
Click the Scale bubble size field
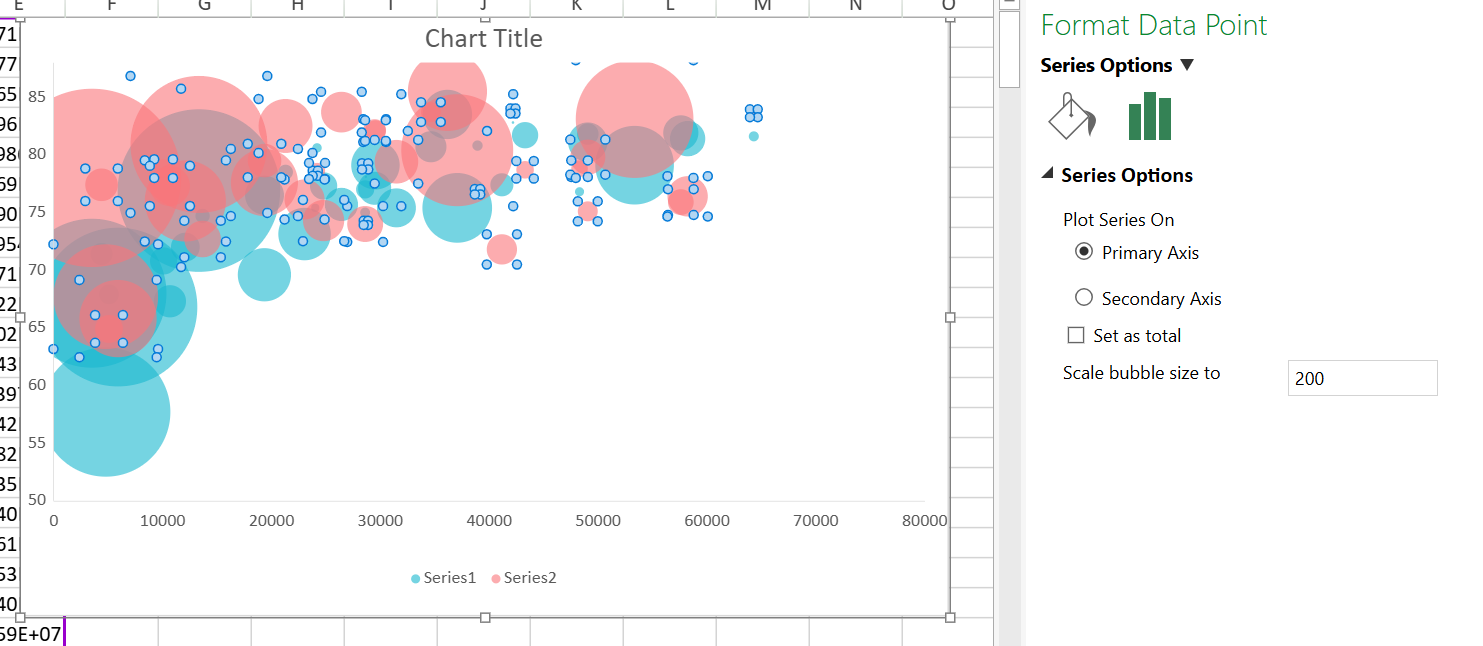click(1361, 378)
